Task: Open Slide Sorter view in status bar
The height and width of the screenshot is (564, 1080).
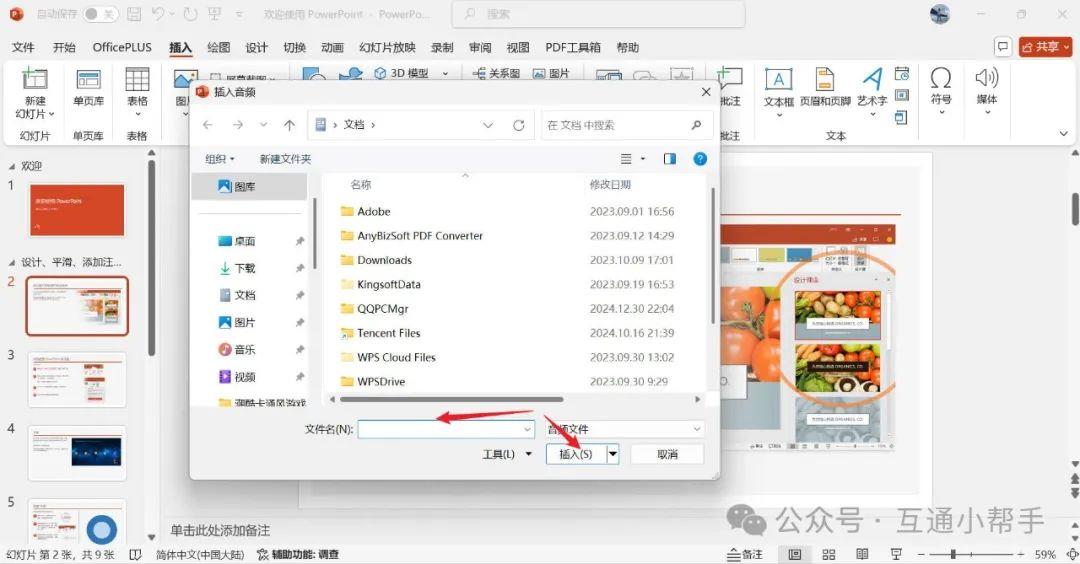Action: pos(829,554)
